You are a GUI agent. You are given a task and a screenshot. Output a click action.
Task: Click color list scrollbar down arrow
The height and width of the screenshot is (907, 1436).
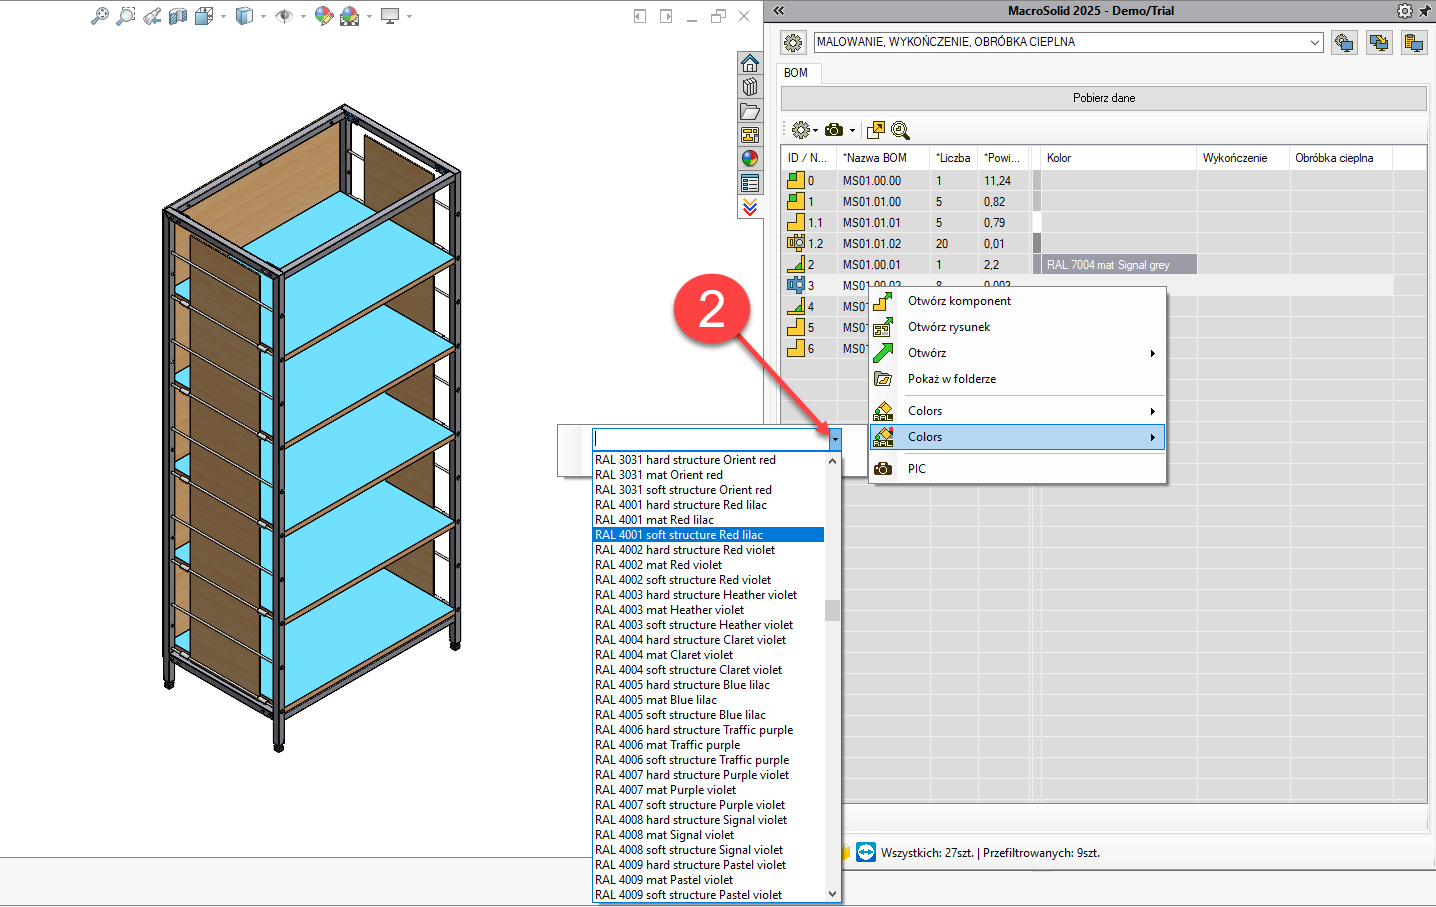tap(832, 894)
